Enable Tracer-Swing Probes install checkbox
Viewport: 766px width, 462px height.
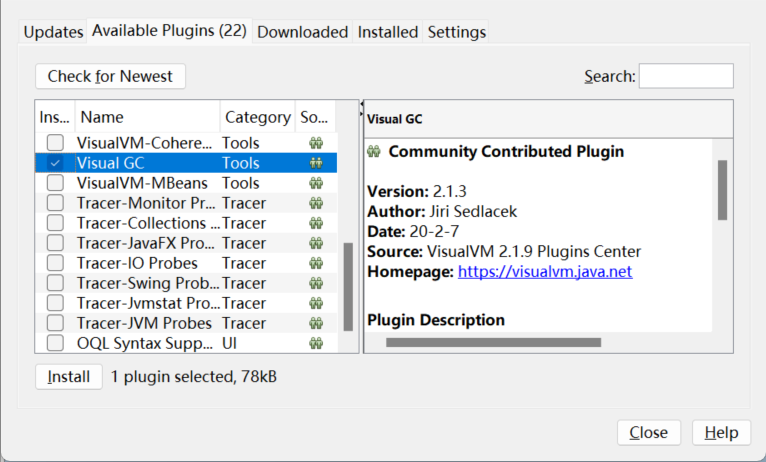(x=56, y=283)
